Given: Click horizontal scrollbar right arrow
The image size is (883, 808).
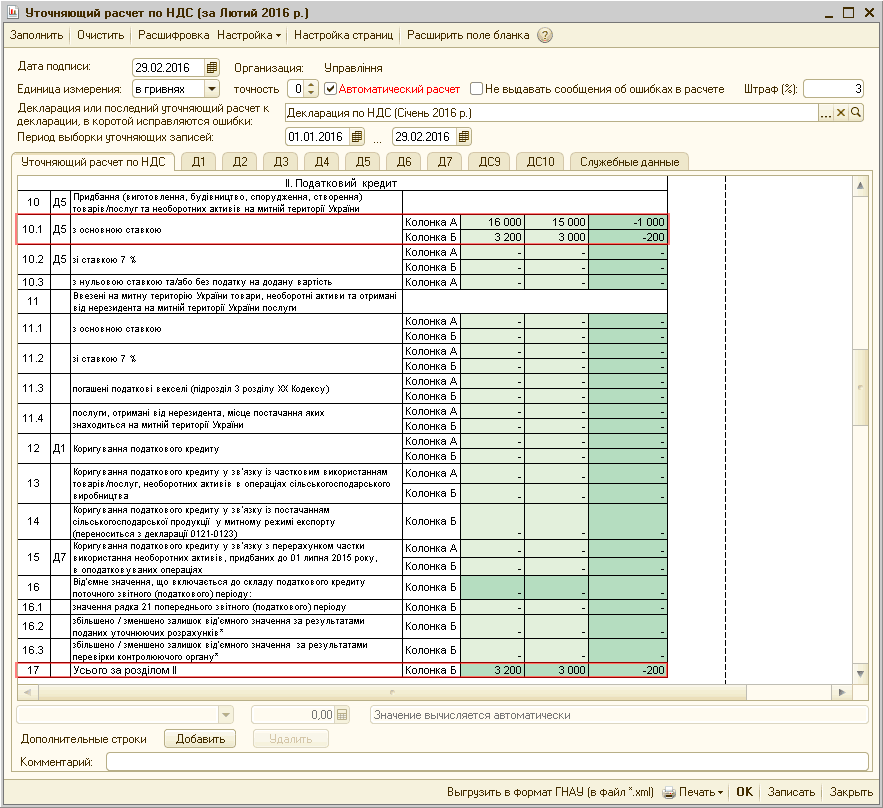Looking at the screenshot, I should [x=842, y=692].
